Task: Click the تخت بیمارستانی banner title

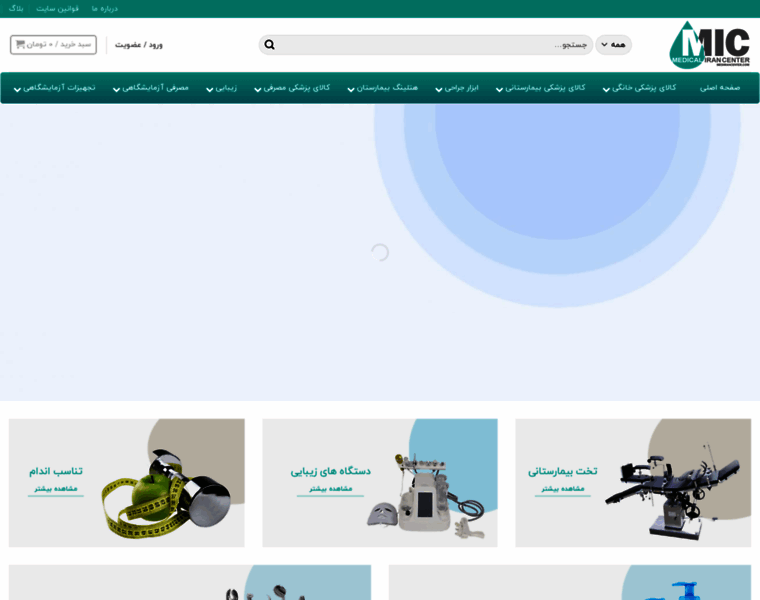Action: click(563, 471)
